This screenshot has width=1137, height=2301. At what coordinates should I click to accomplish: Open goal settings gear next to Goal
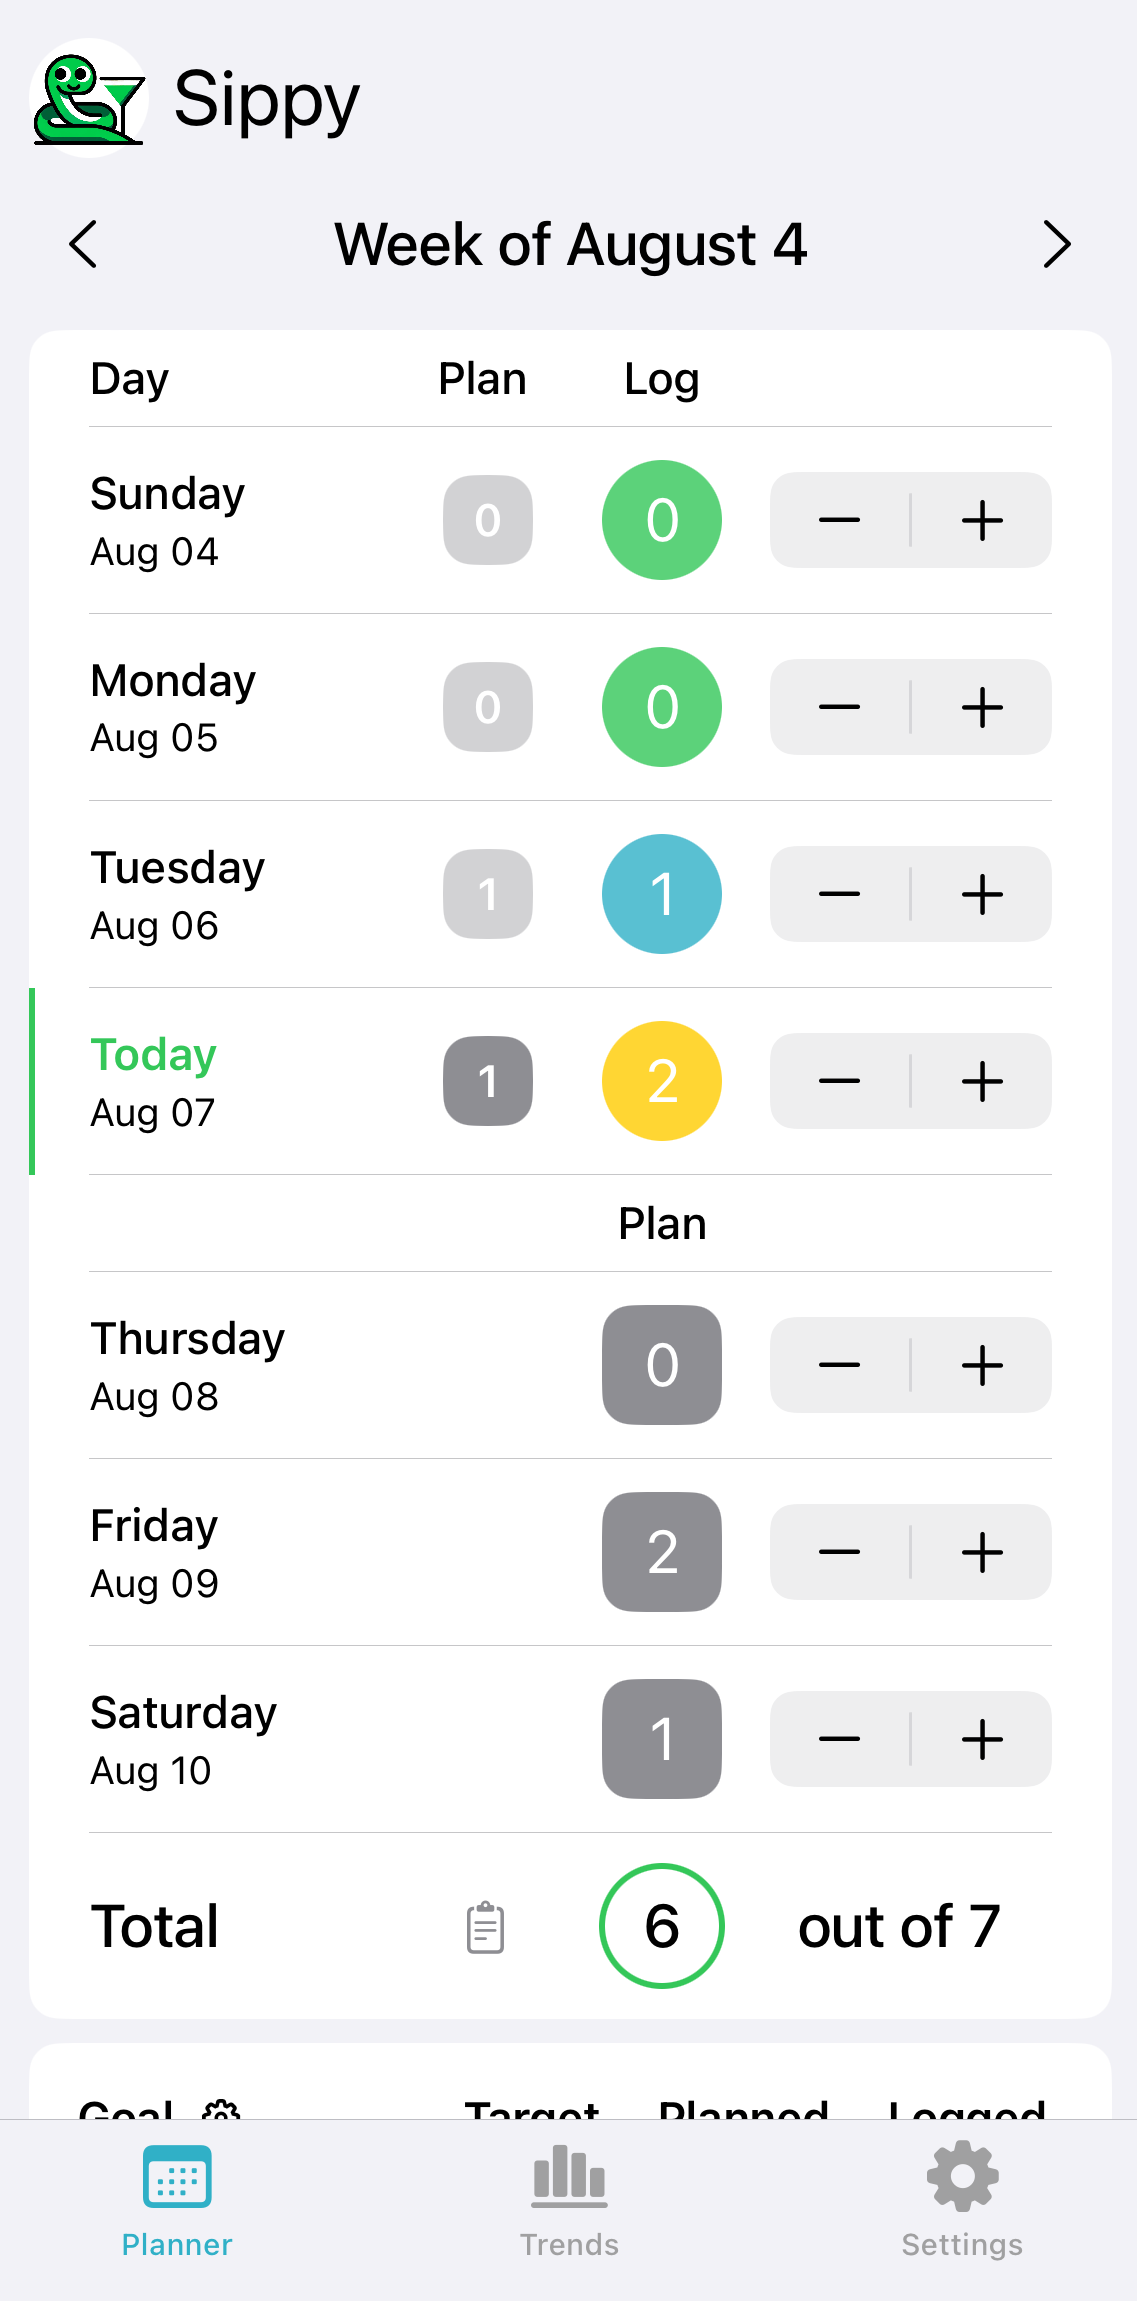click(x=221, y=2108)
